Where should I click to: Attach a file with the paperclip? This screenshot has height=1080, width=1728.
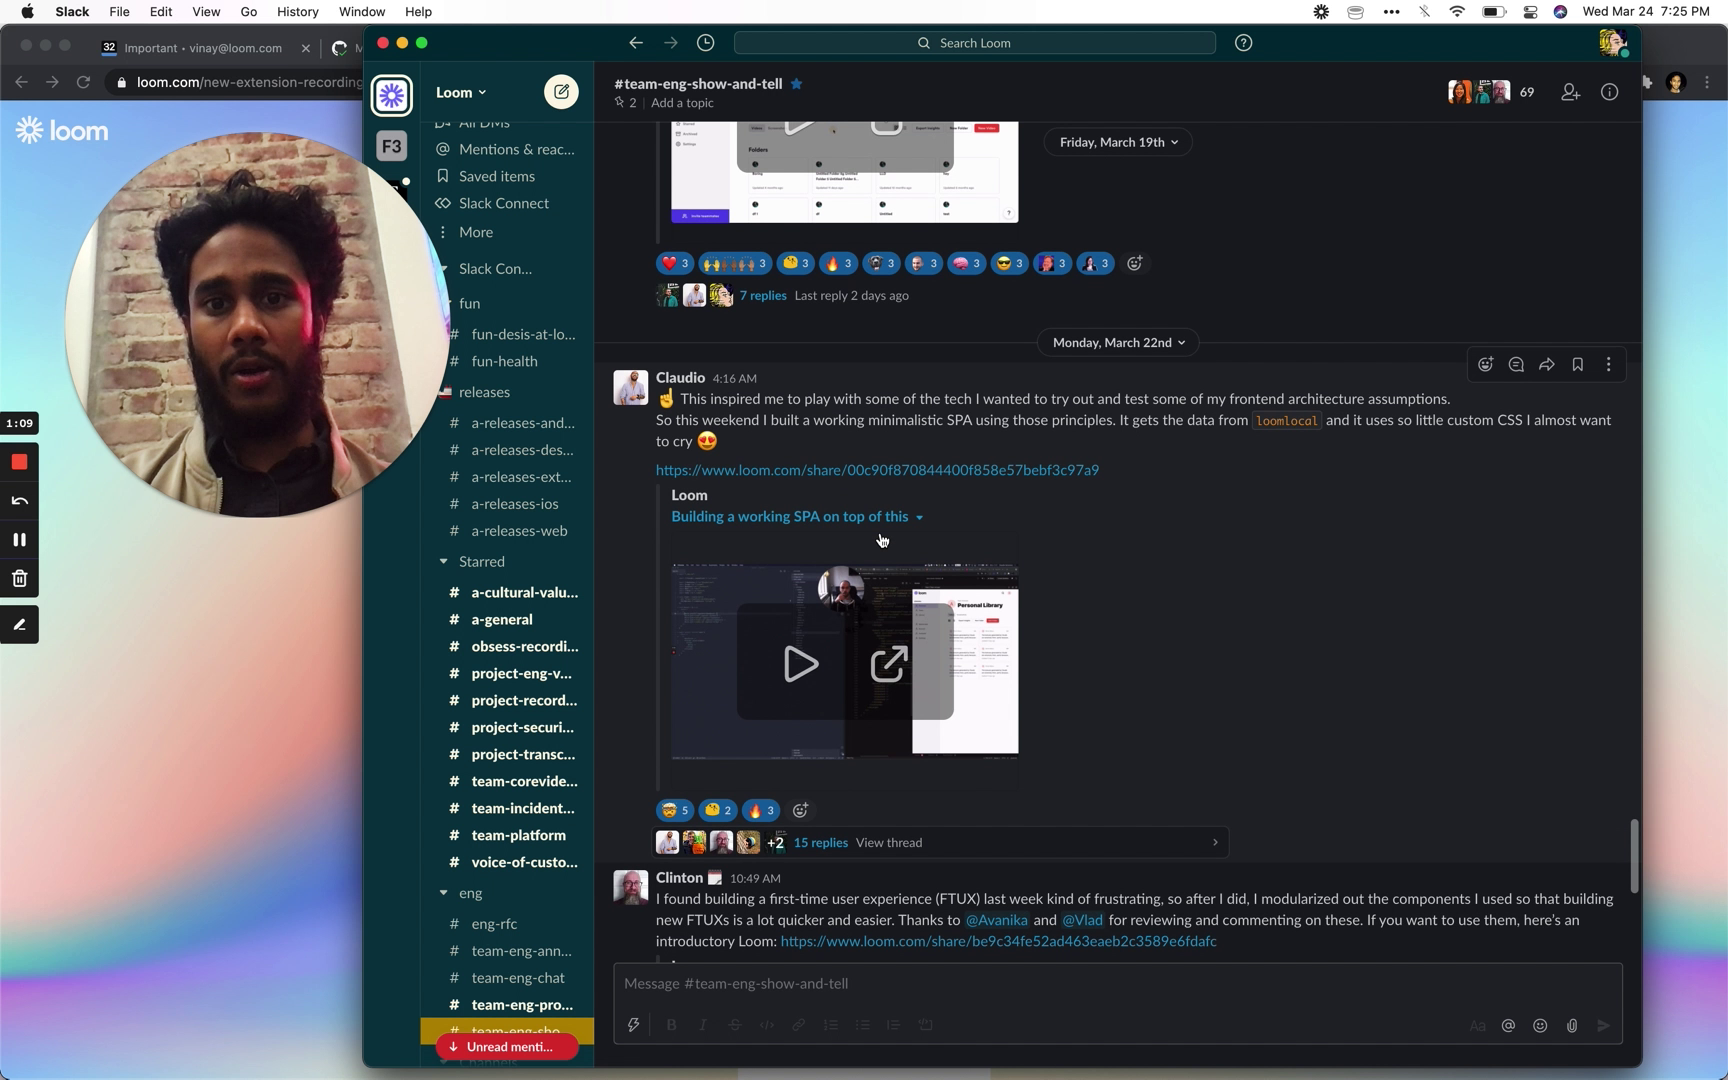[1572, 1025]
